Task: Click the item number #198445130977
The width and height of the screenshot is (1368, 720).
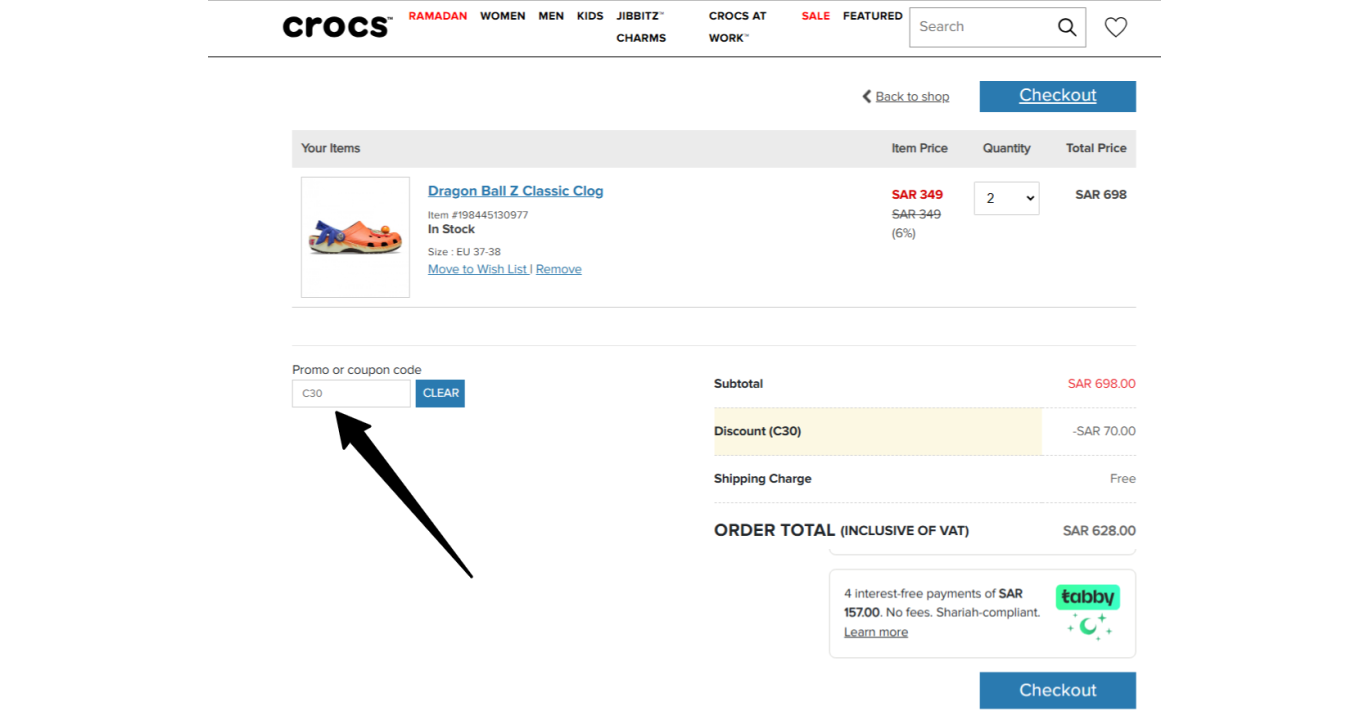Action: (478, 215)
